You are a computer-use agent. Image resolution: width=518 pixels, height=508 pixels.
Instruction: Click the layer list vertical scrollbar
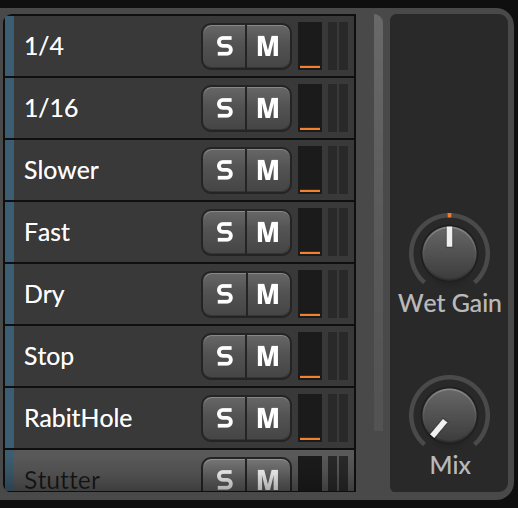(378, 222)
